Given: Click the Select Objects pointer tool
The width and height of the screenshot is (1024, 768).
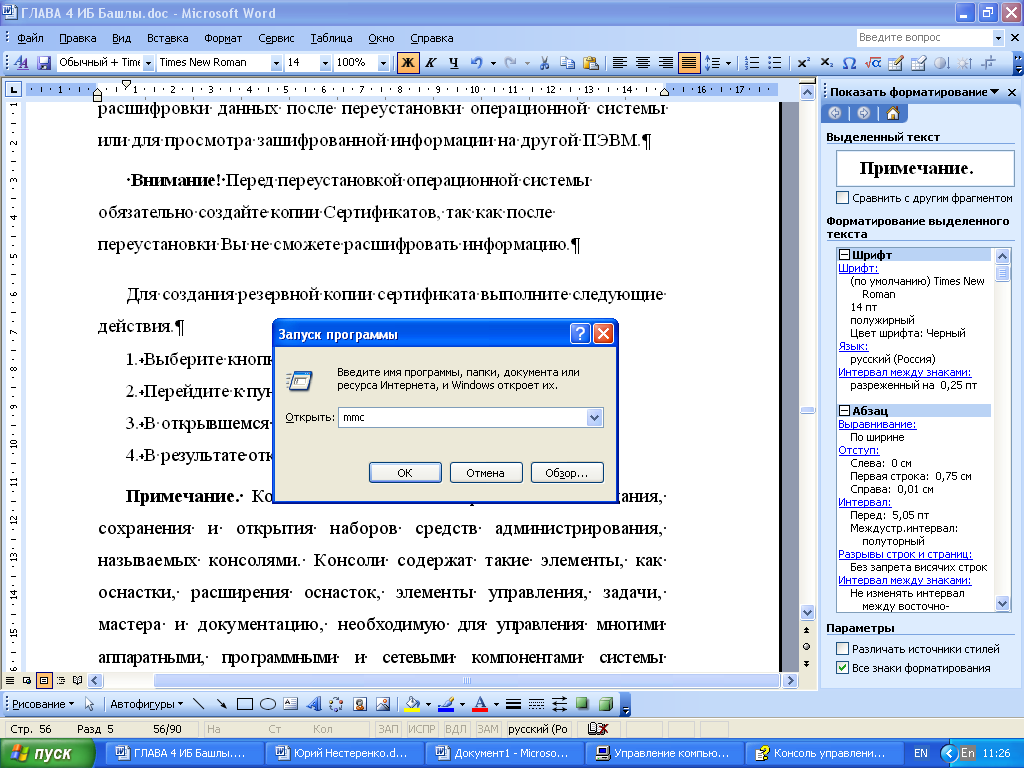Looking at the screenshot, I should click(x=89, y=704).
